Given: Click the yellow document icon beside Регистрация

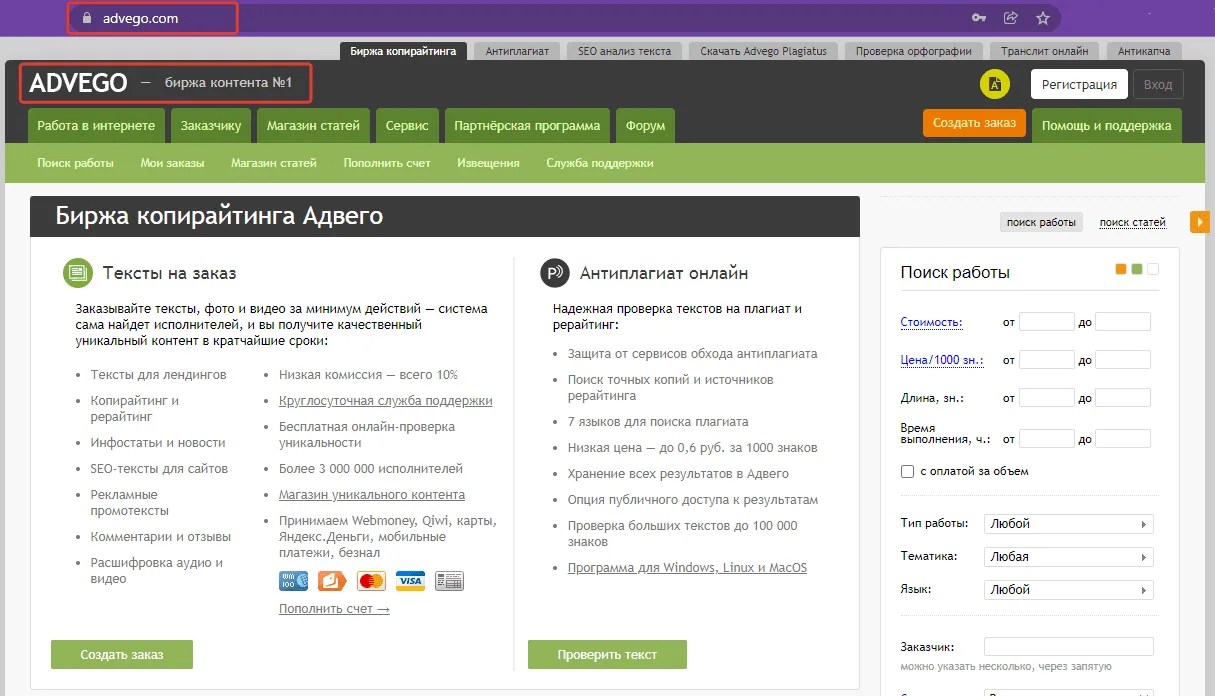Looking at the screenshot, I should click(995, 85).
